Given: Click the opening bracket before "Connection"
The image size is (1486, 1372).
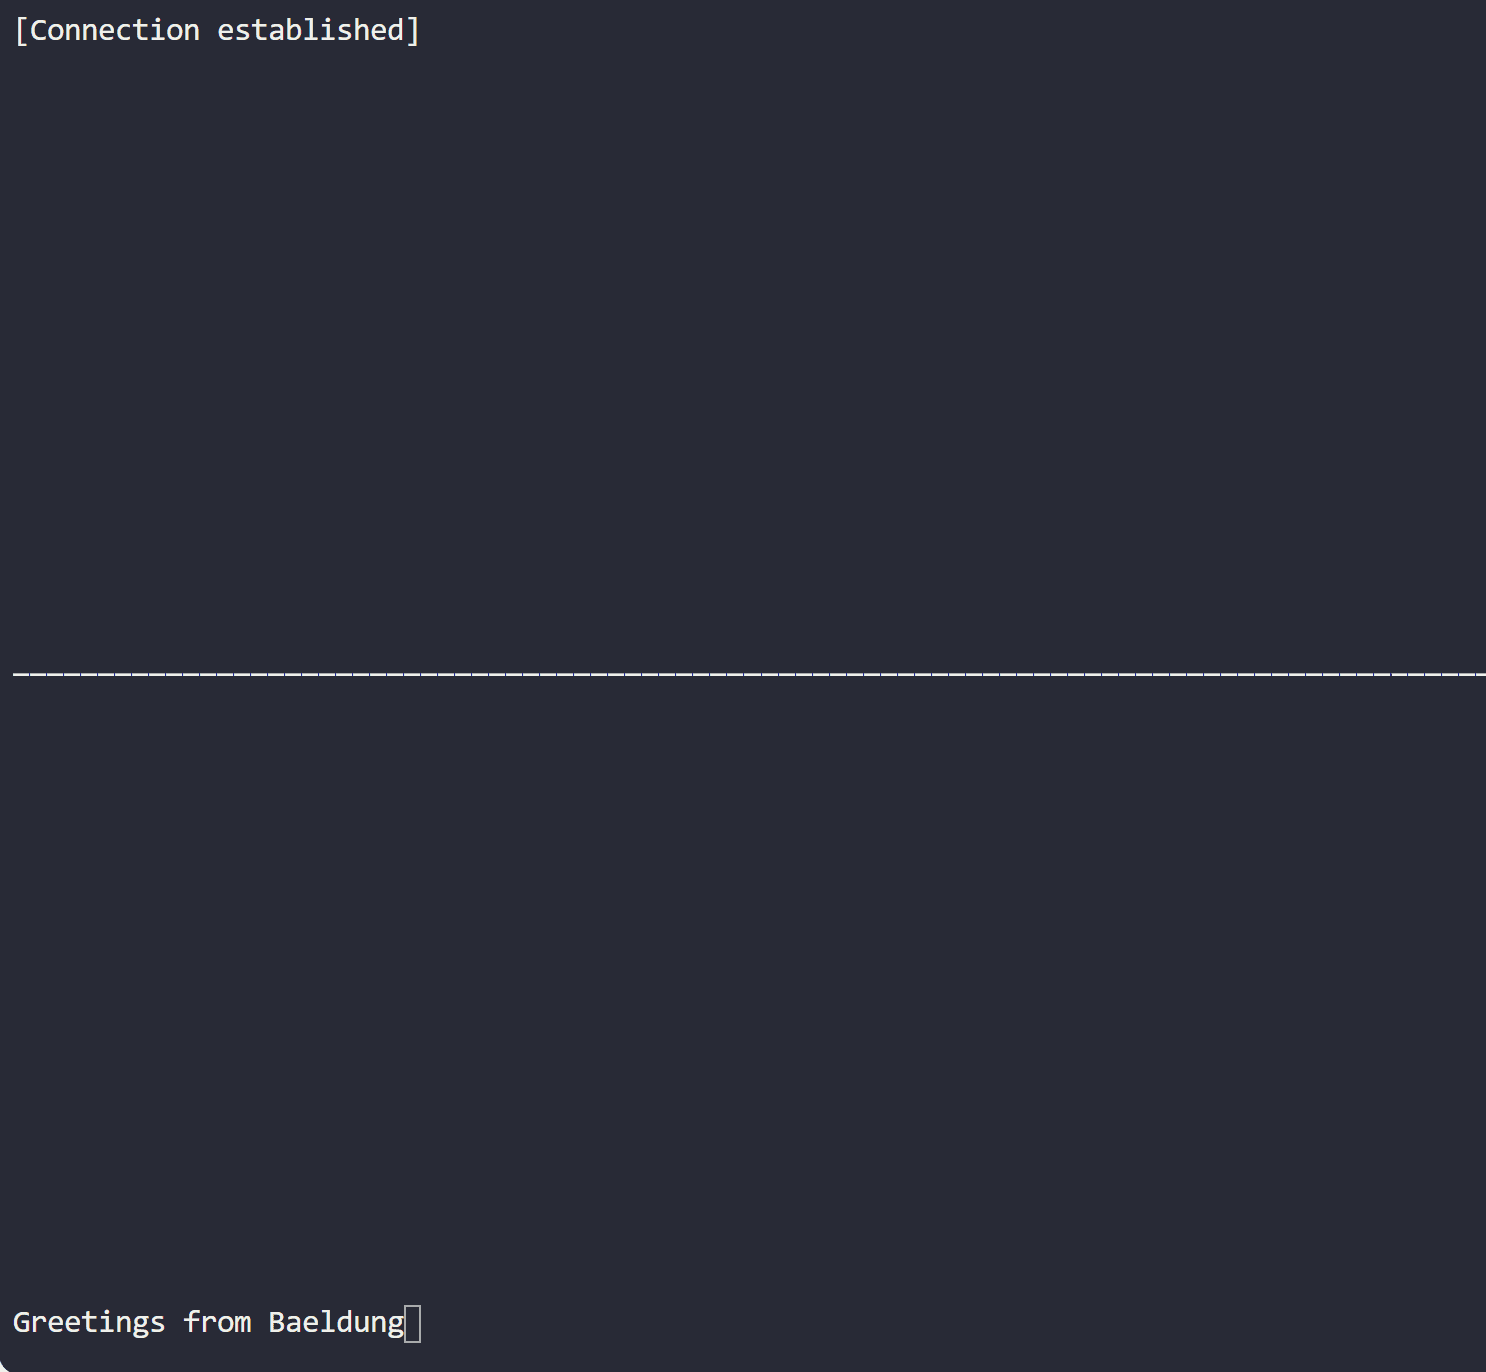Looking at the screenshot, I should point(21,31).
